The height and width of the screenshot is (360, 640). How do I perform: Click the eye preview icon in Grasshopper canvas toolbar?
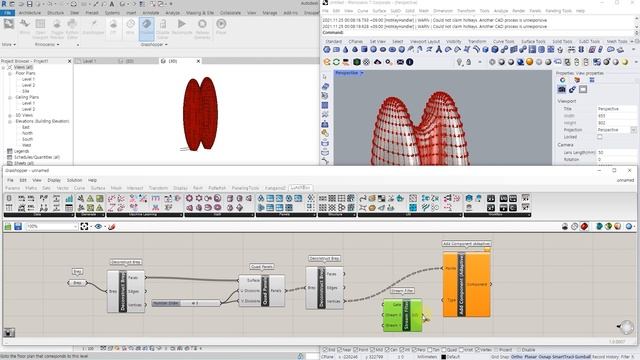(98, 226)
